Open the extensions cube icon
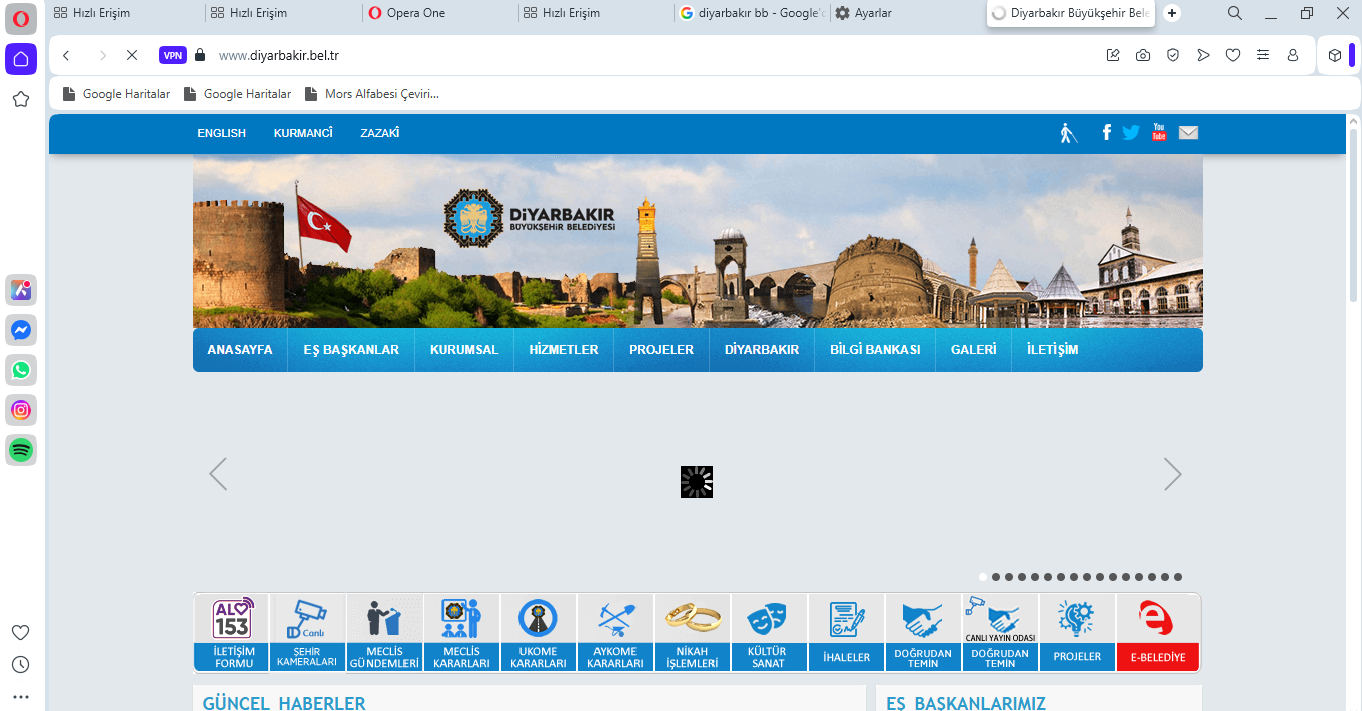The height and width of the screenshot is (711, 1362). (x=1334, y=56)
